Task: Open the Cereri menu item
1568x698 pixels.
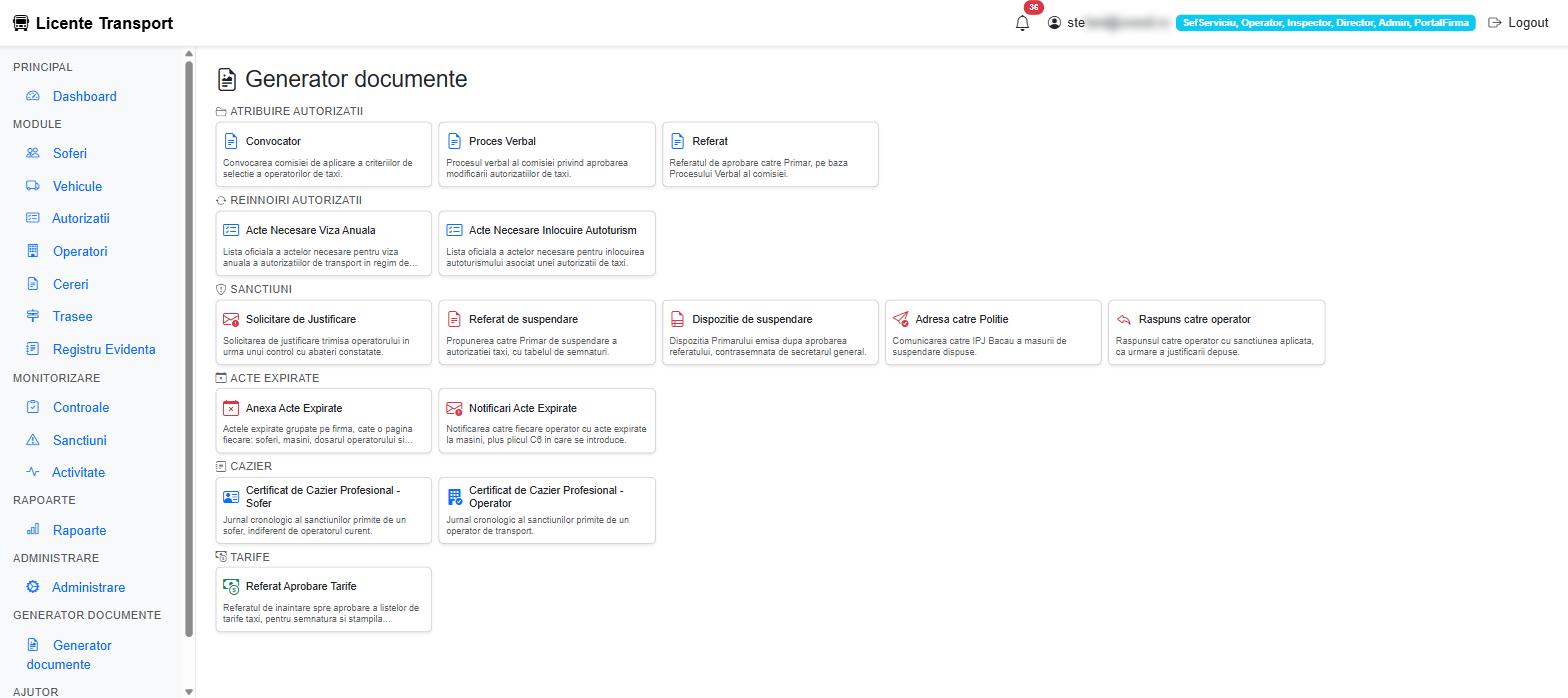Action: click(70, 284)
